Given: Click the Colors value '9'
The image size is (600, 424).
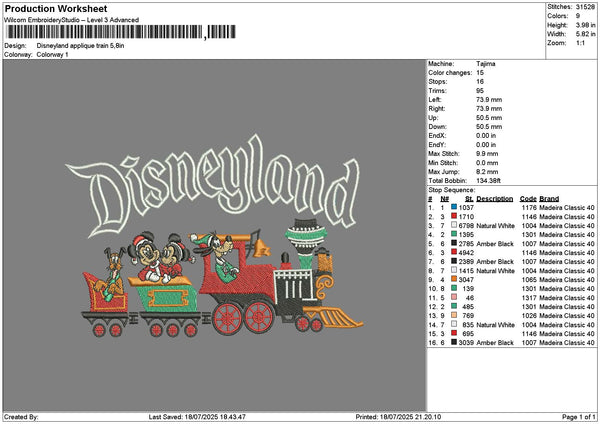Looking at the screenshot, I should pyautogui.click(x=578, y=16).
